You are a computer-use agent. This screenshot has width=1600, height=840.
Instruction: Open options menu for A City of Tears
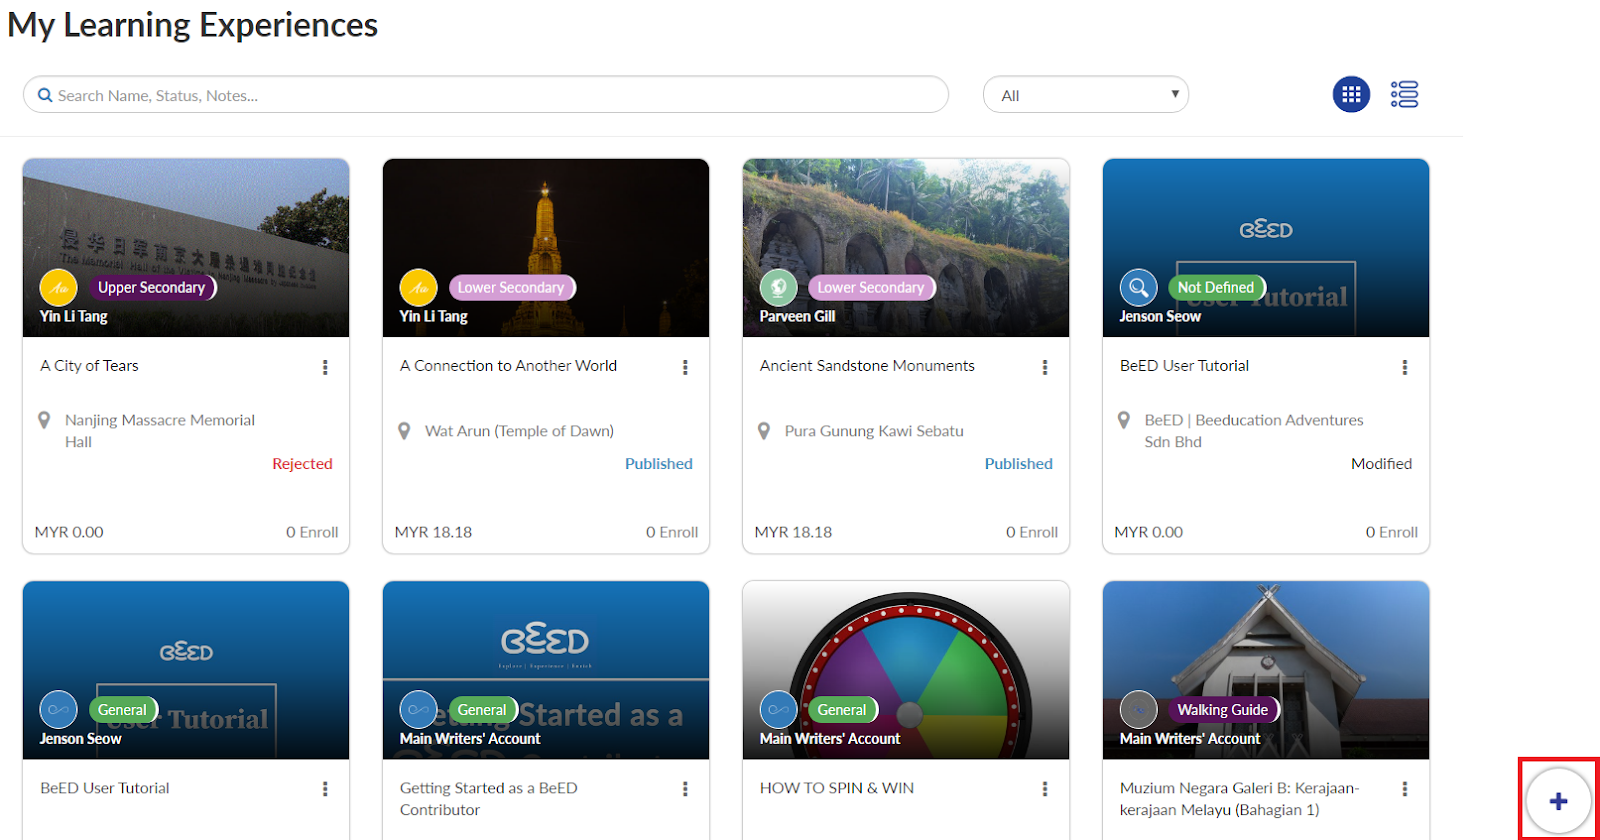pyautogui.click(x=325, y=367)
